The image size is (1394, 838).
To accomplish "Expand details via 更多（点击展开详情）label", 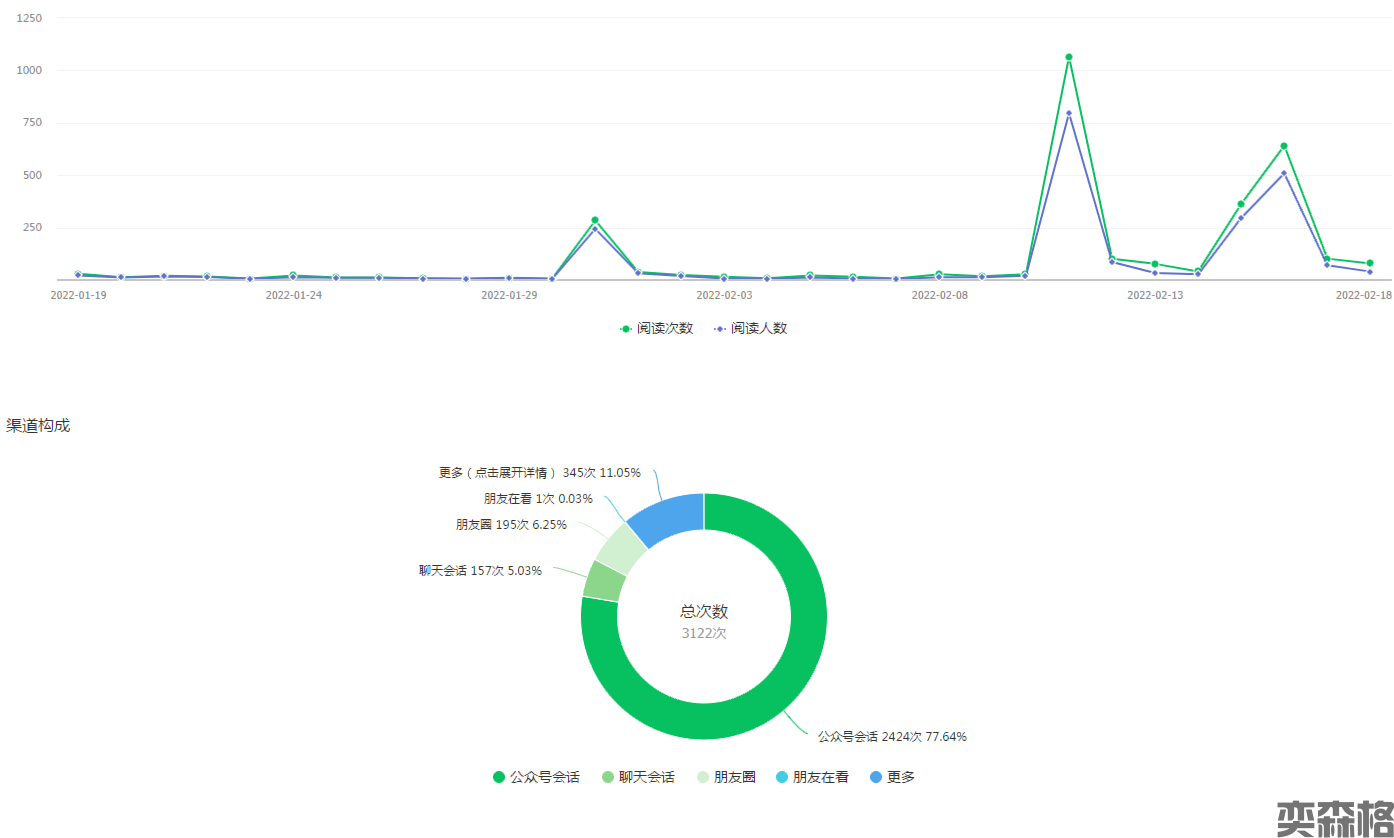I will click(x=539, y=472).
